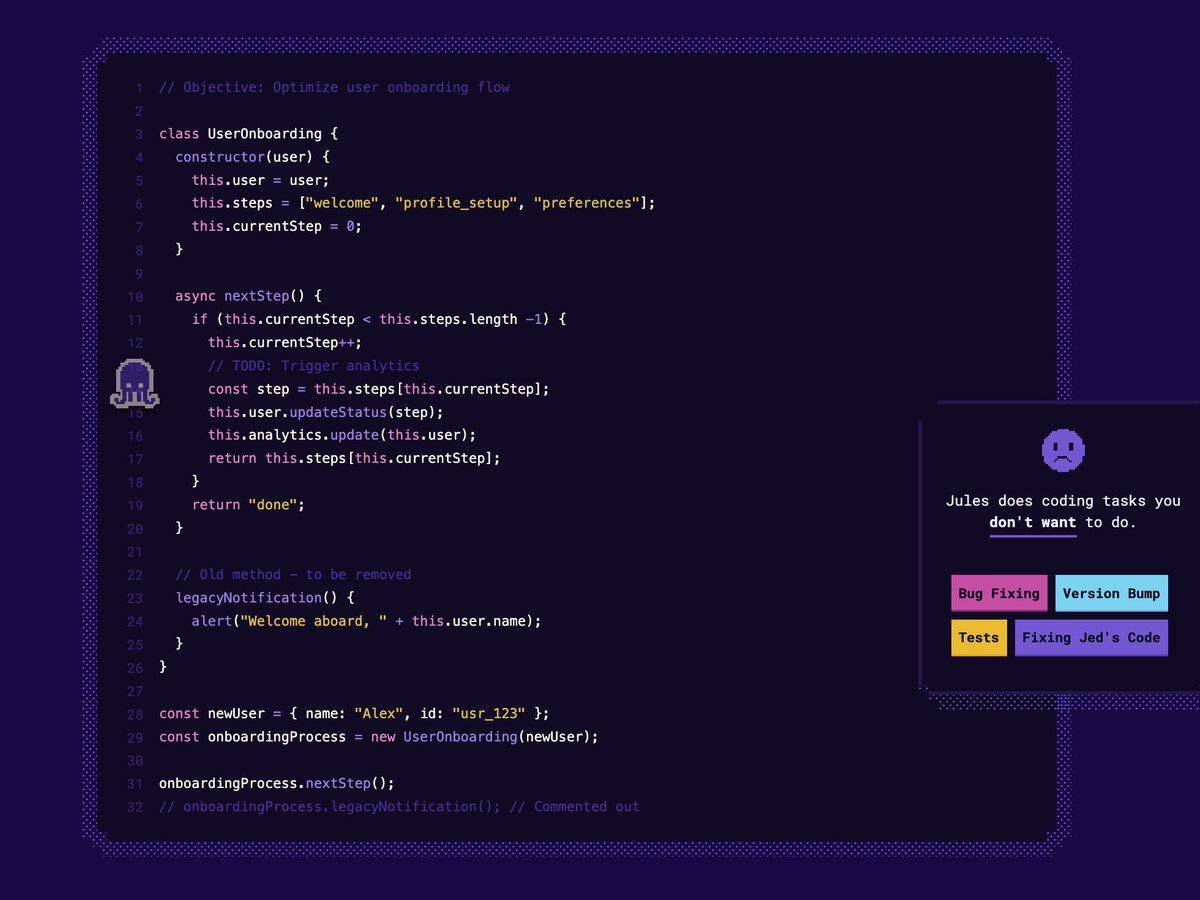This screenshot has width=1200, height=900.
Task: Click the Jules octopus mascot icon
Action: (135, 385)
